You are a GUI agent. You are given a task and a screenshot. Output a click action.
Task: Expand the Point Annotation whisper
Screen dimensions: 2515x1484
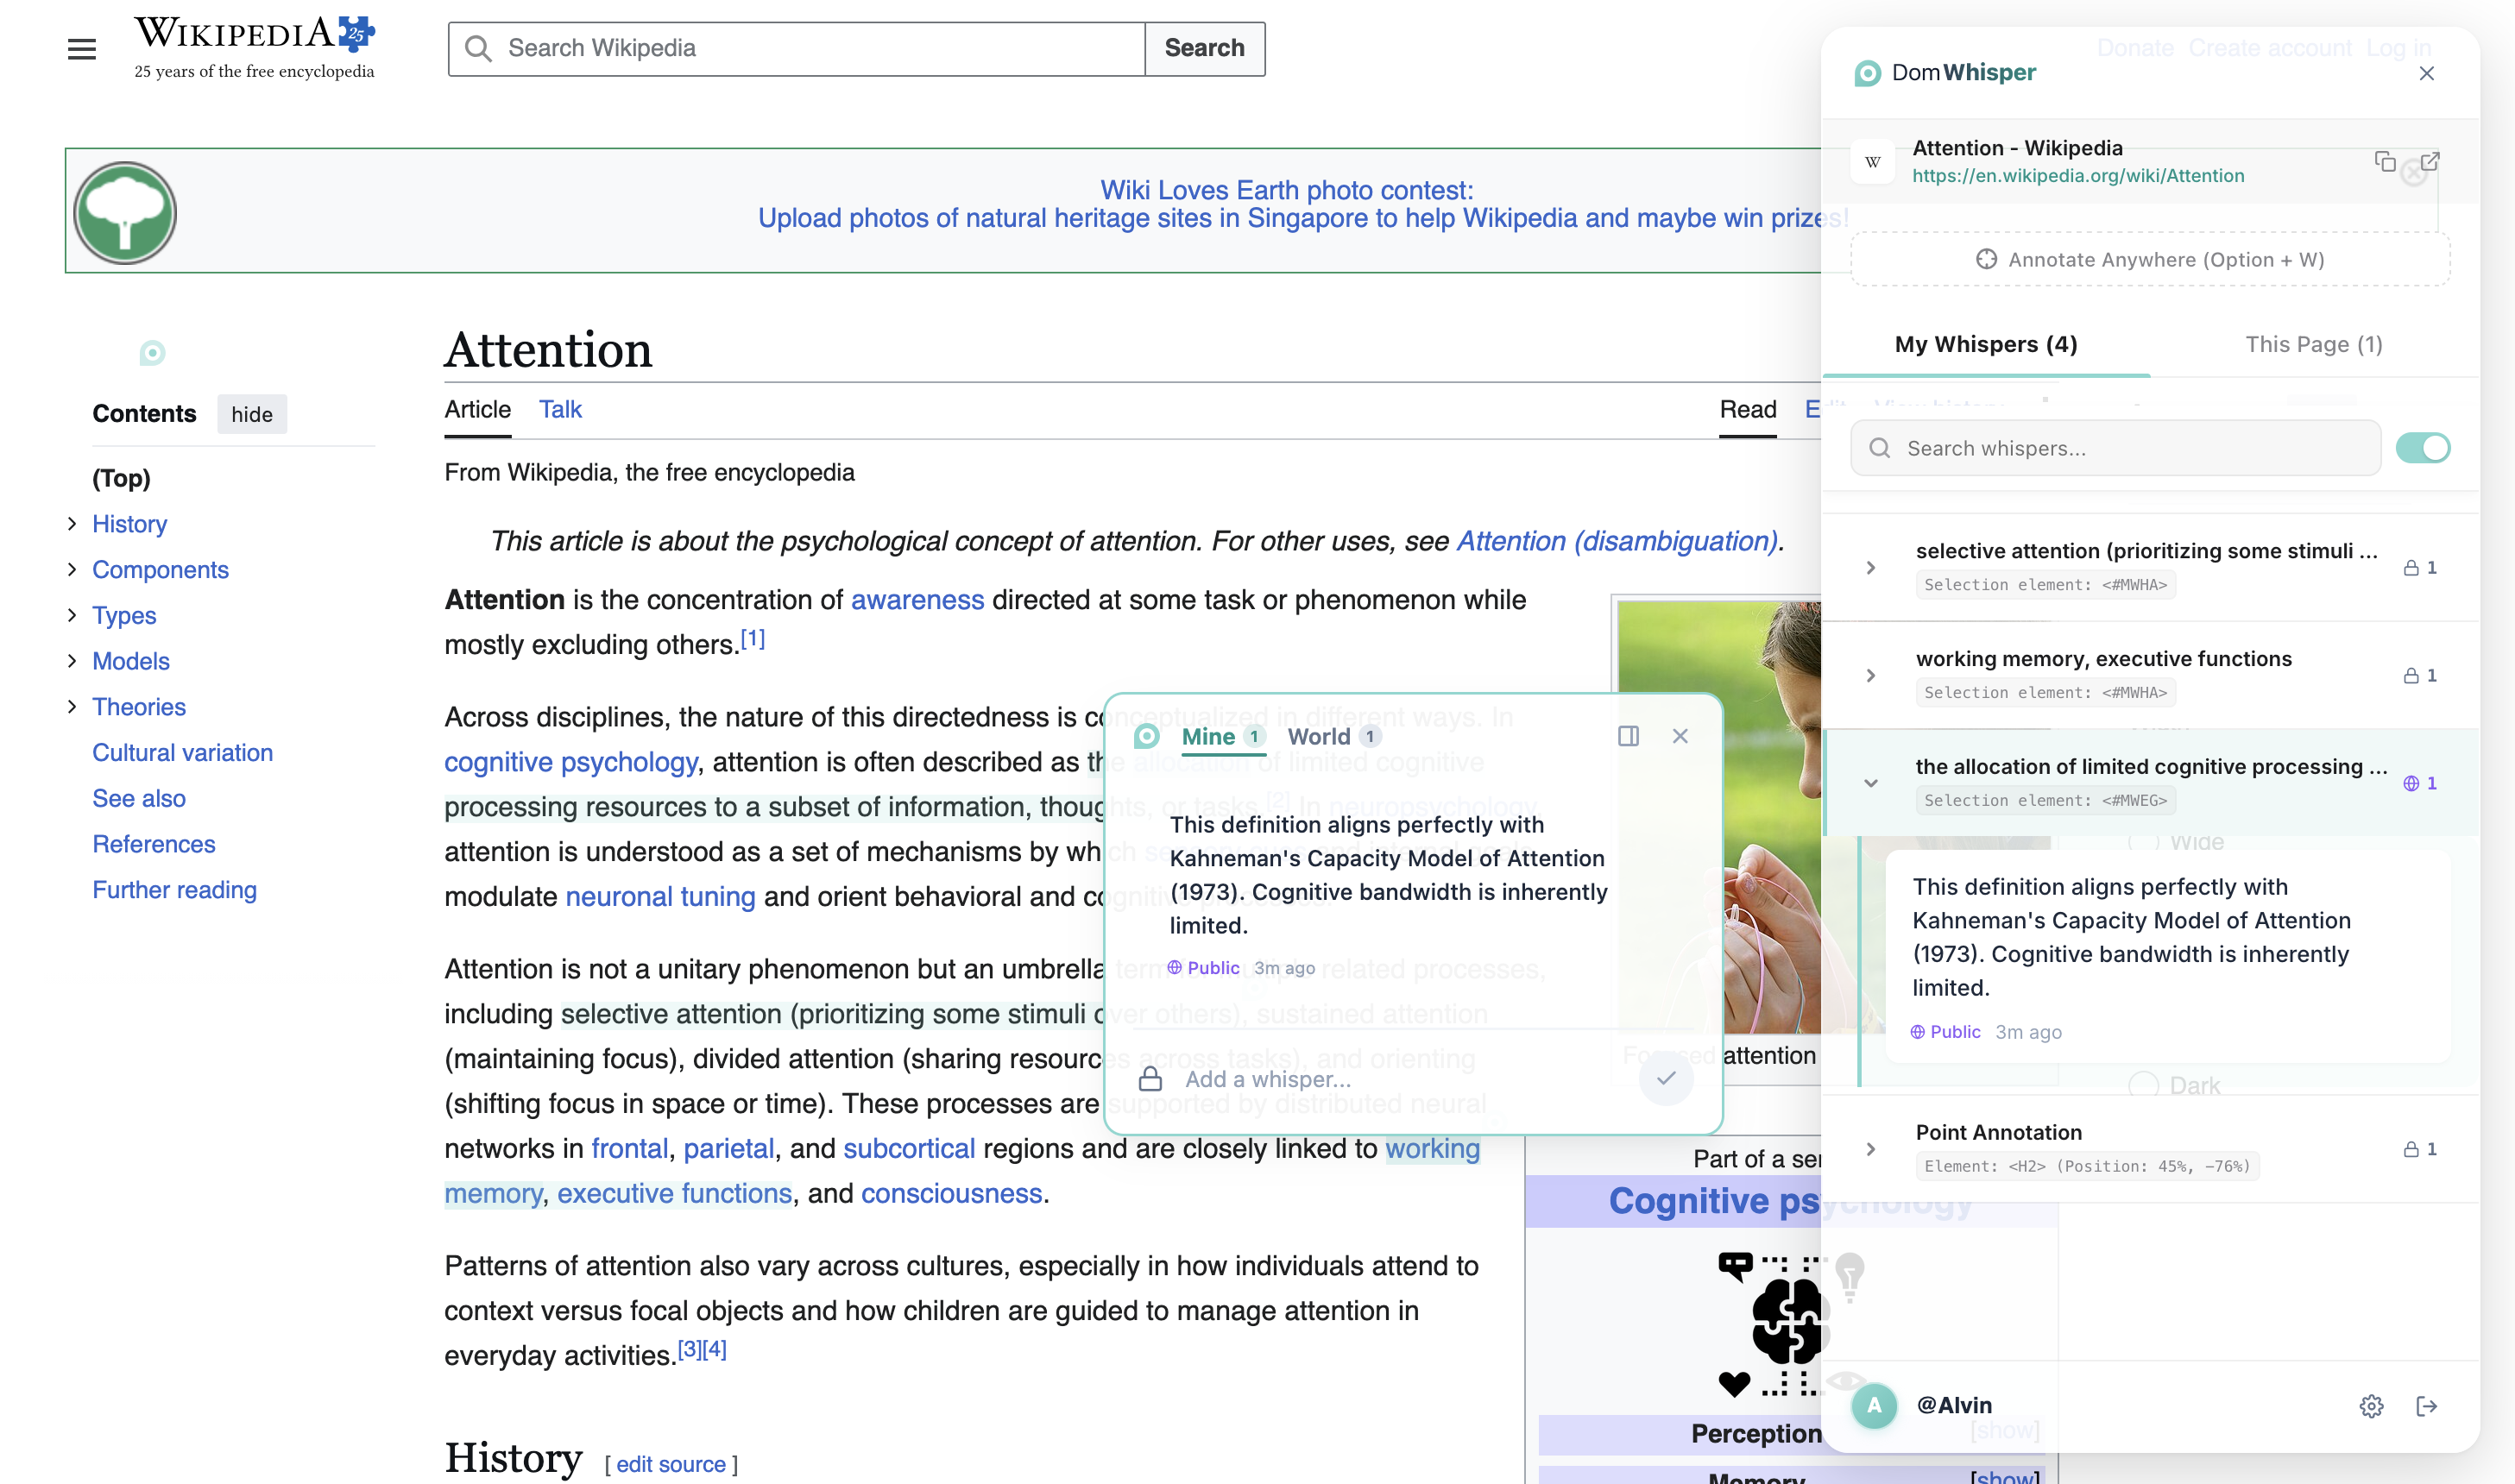coord(1870,1149)
